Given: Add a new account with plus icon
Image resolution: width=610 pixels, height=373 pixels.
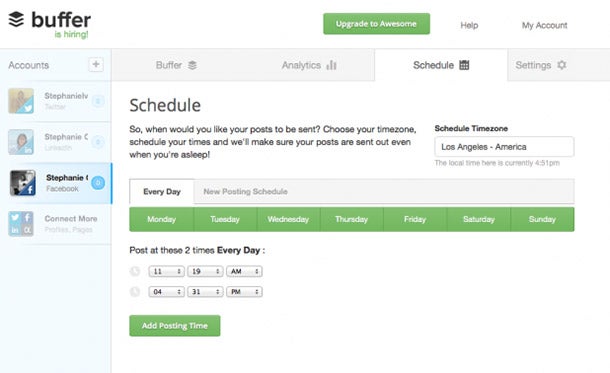Looking at the screenshot, I should click(x=96, y=64).
